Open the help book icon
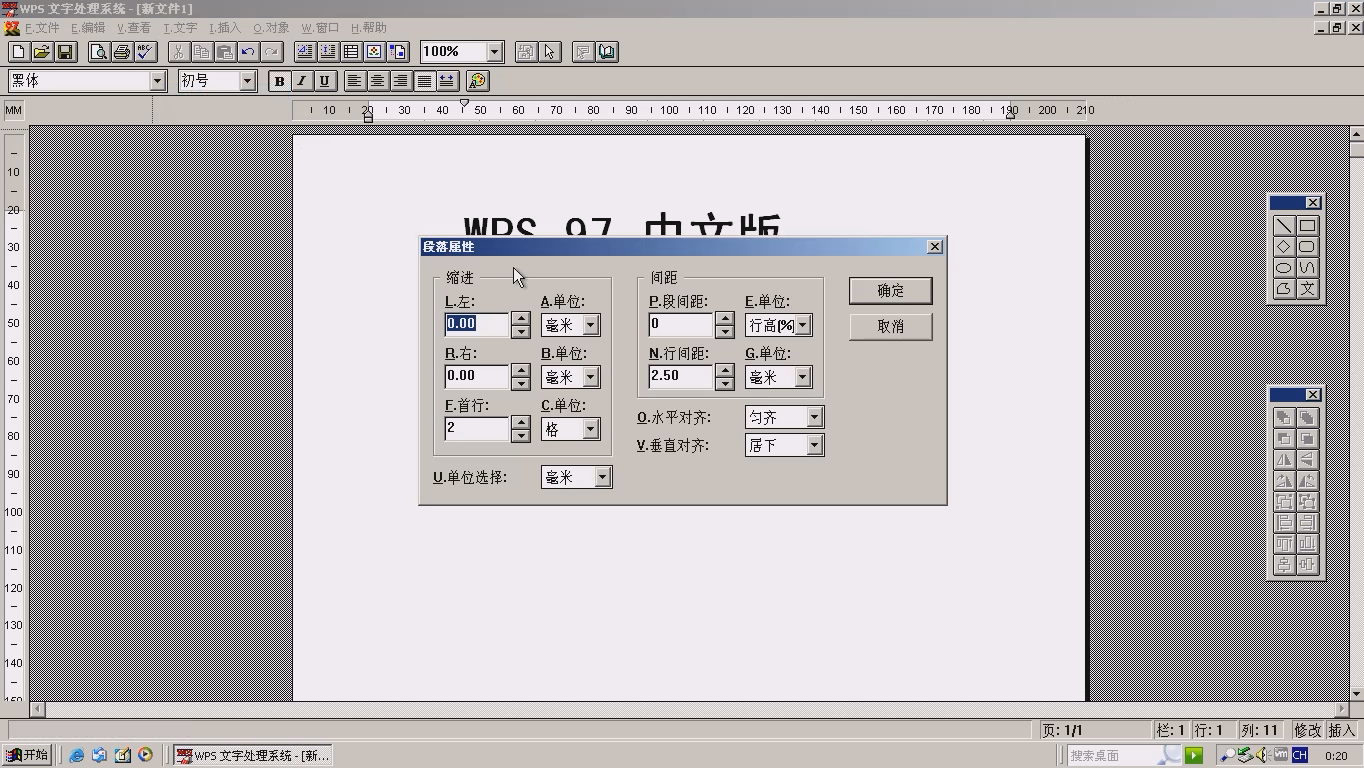Viewport: 1364px width, 768px height. [x=607, y=52]
